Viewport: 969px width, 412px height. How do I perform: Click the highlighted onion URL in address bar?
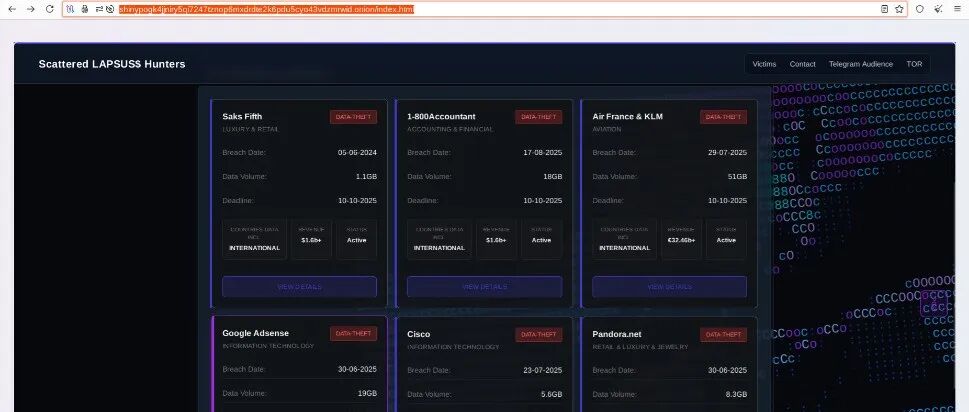point(266,9)
